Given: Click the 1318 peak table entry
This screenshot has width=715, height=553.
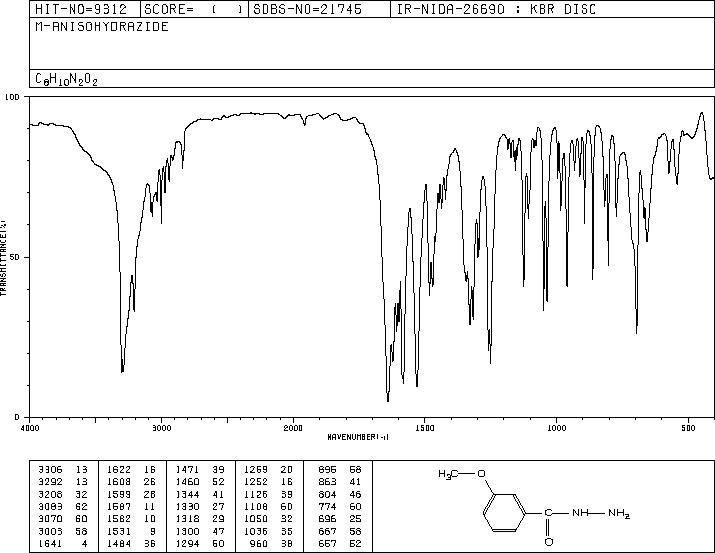Looking at the screenshot, I should pos(200,519).
